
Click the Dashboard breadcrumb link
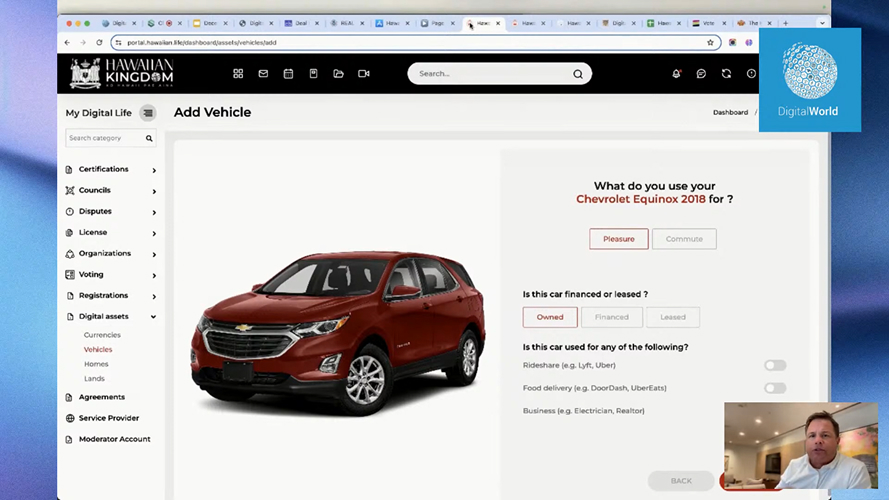[730, 112]
